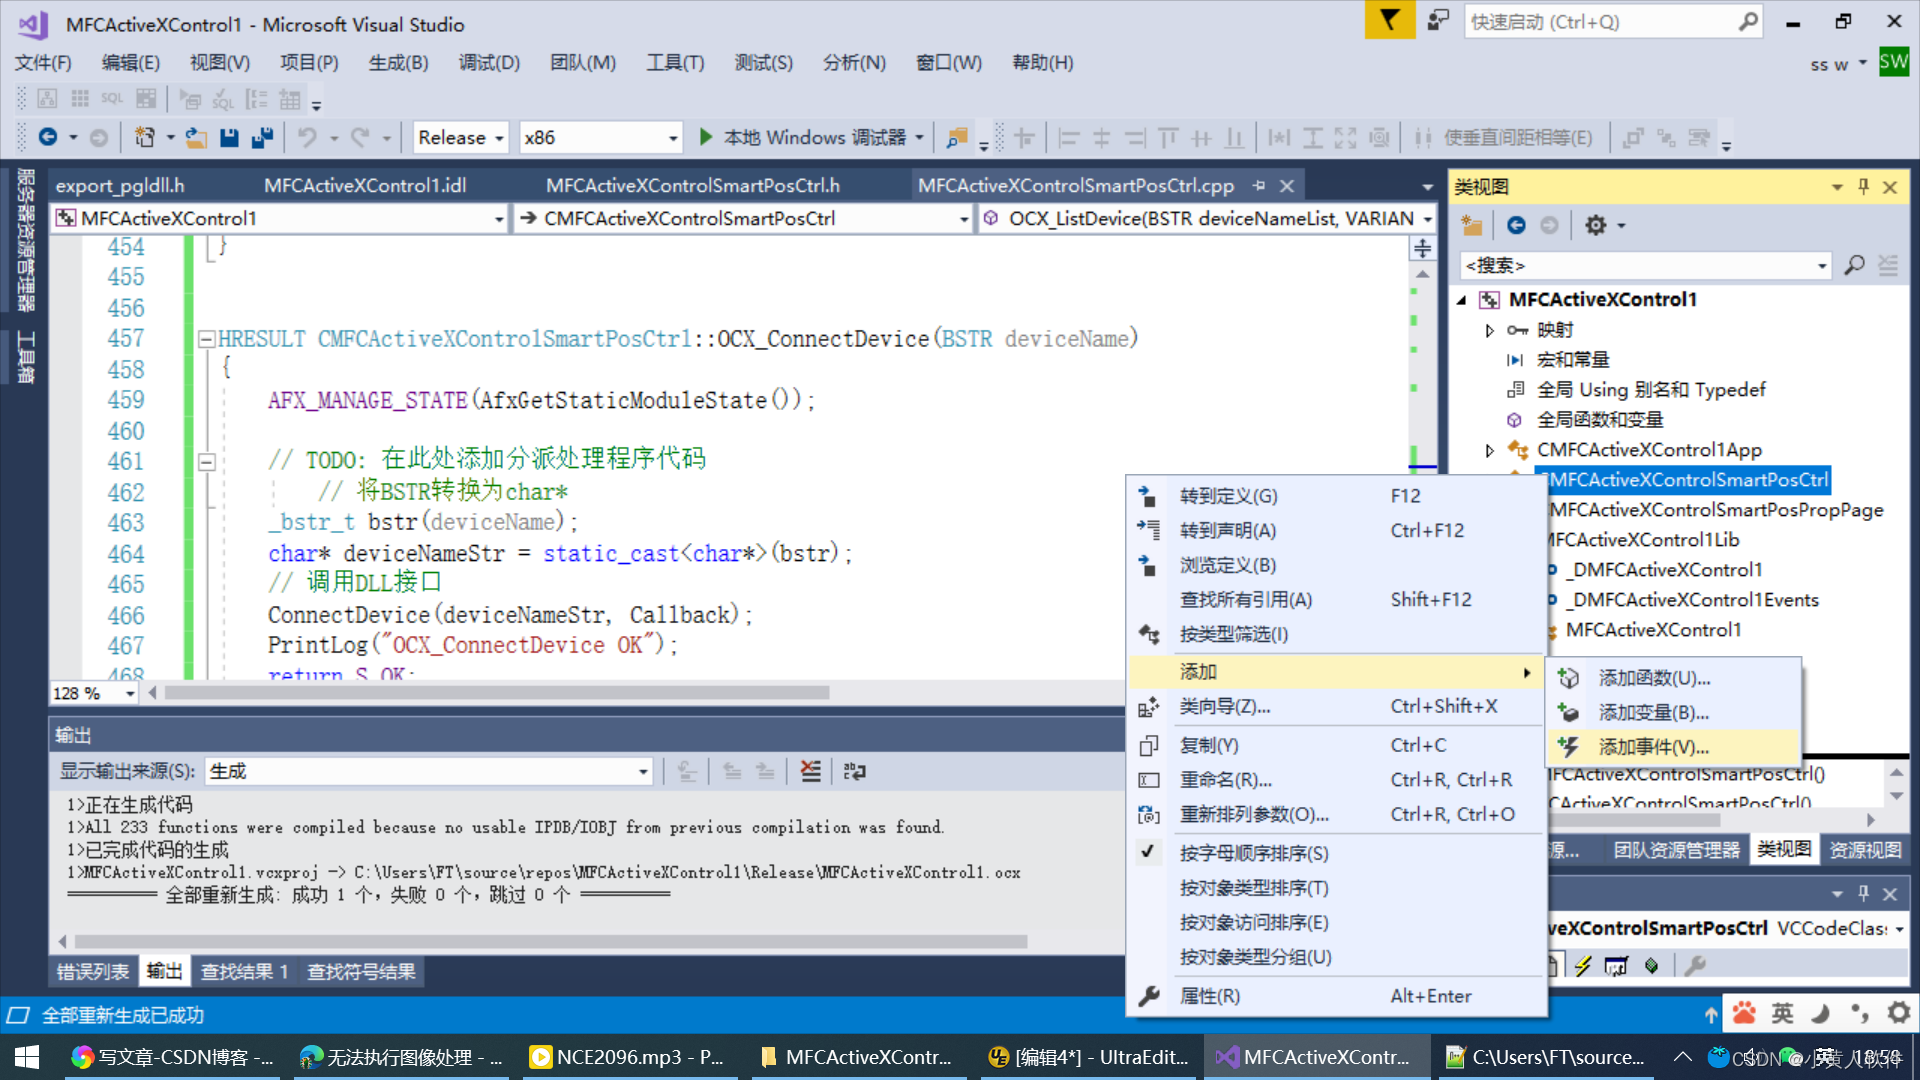Open Windows Start menu
The image size is (1920, 1080).
(27, 1057)
